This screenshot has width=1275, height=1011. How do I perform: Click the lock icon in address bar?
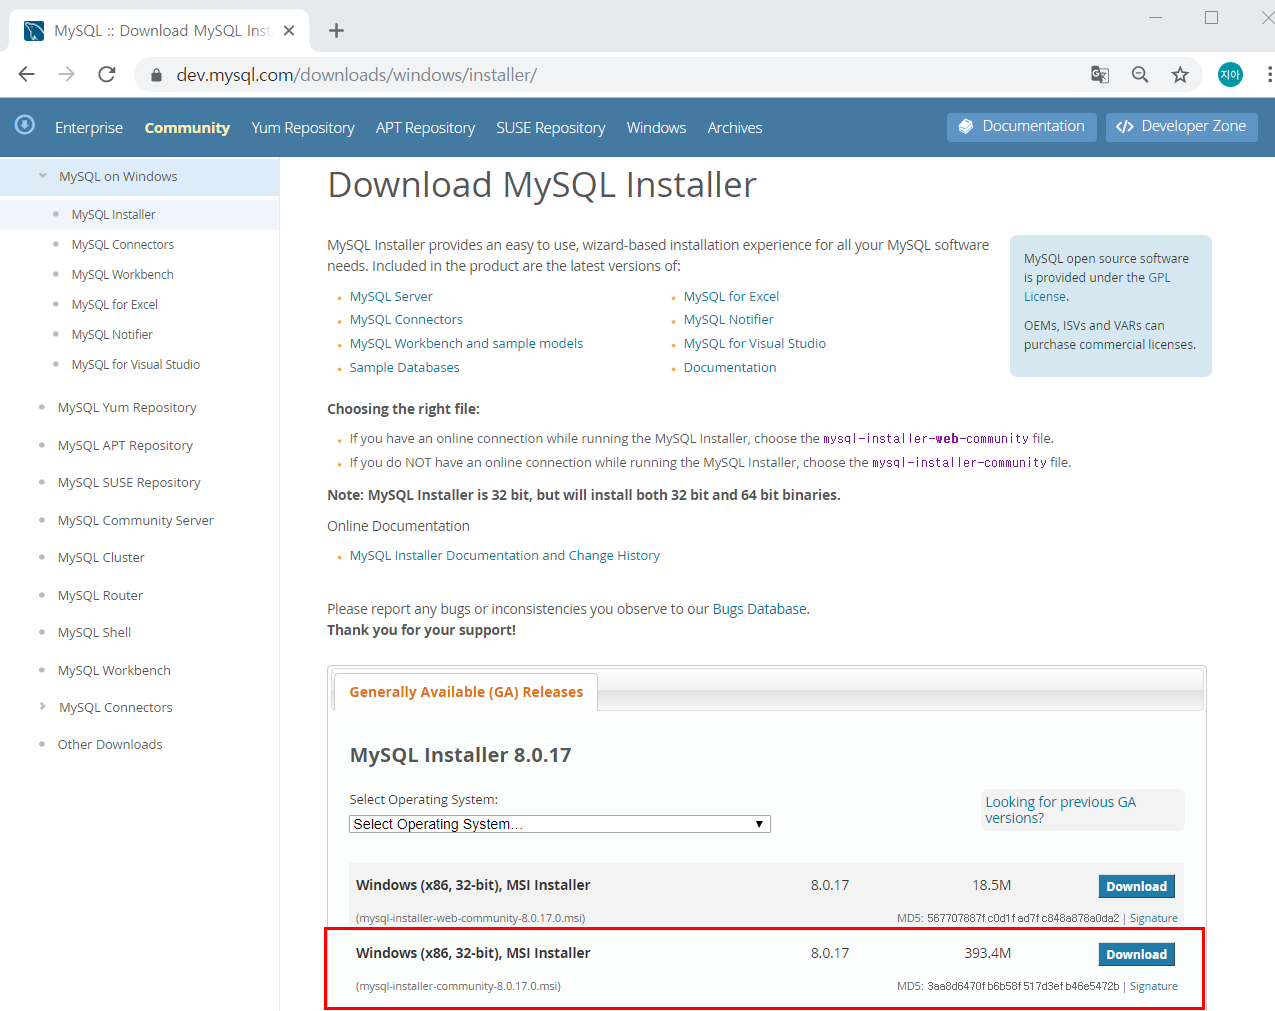(x=156, y=75)
